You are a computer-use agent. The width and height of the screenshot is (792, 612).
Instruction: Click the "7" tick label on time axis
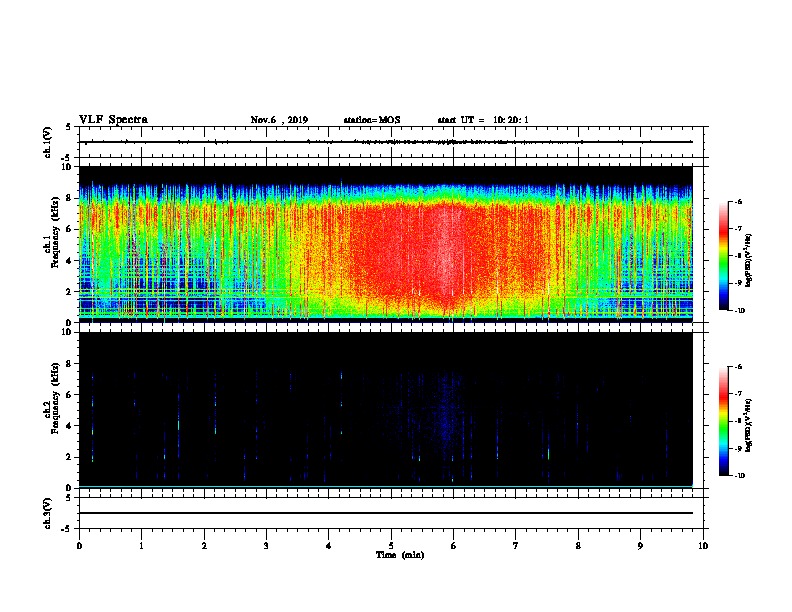point(516,546)
